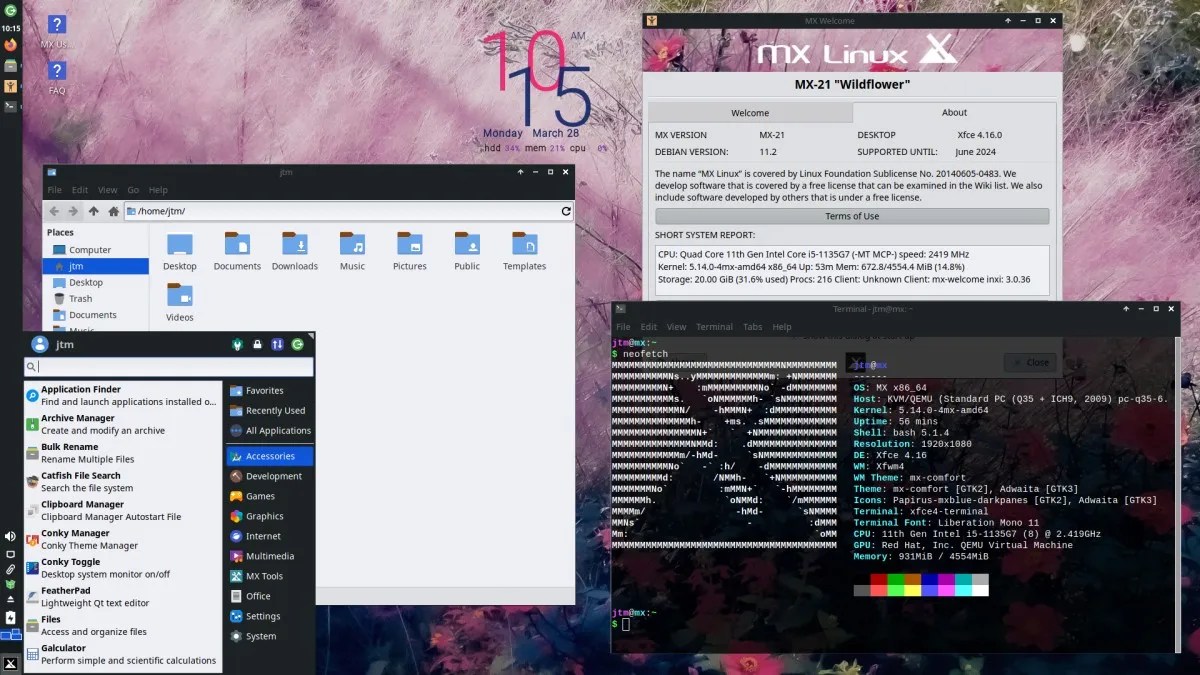Click file manager path bar /home/jtm/
This screenshot has height=675, width=1200.
[340, 211]
